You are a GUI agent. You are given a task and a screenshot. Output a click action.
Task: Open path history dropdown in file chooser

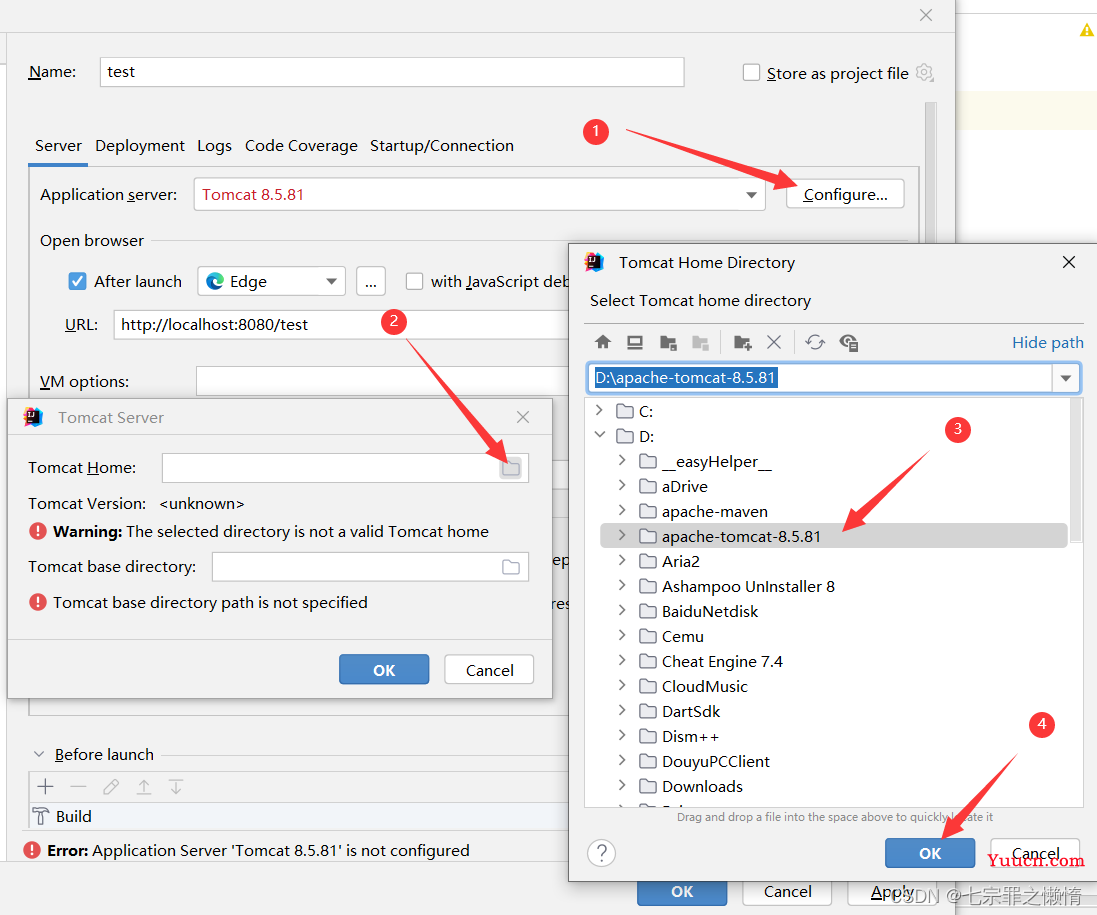[1066, 378]
